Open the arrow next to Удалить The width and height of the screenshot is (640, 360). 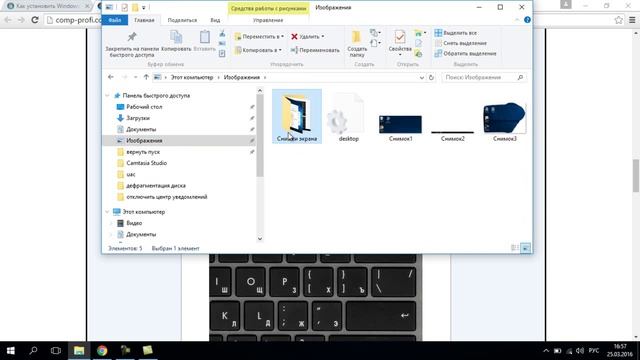[323, 37]
